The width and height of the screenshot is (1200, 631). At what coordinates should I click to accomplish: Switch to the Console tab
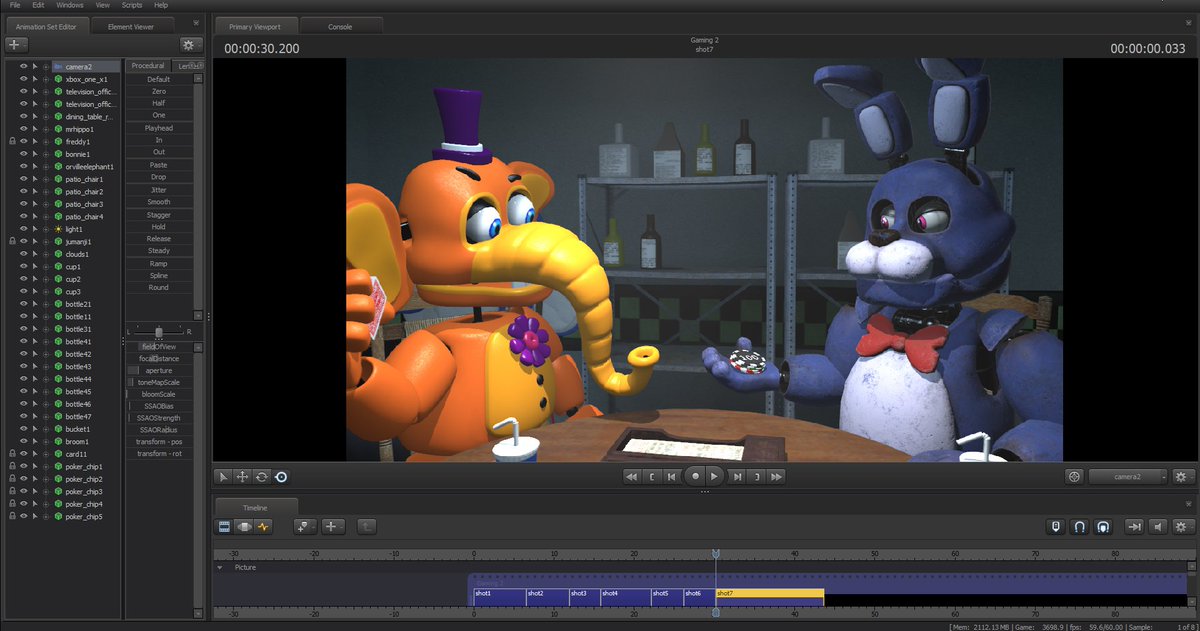[x=340, y=26]
